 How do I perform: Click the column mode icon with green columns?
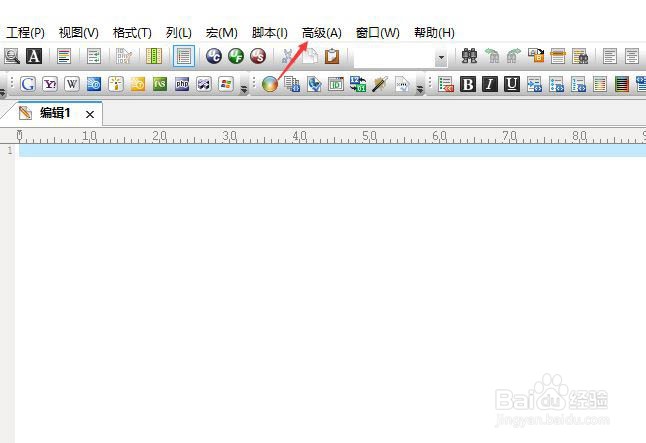click(154, 56)
